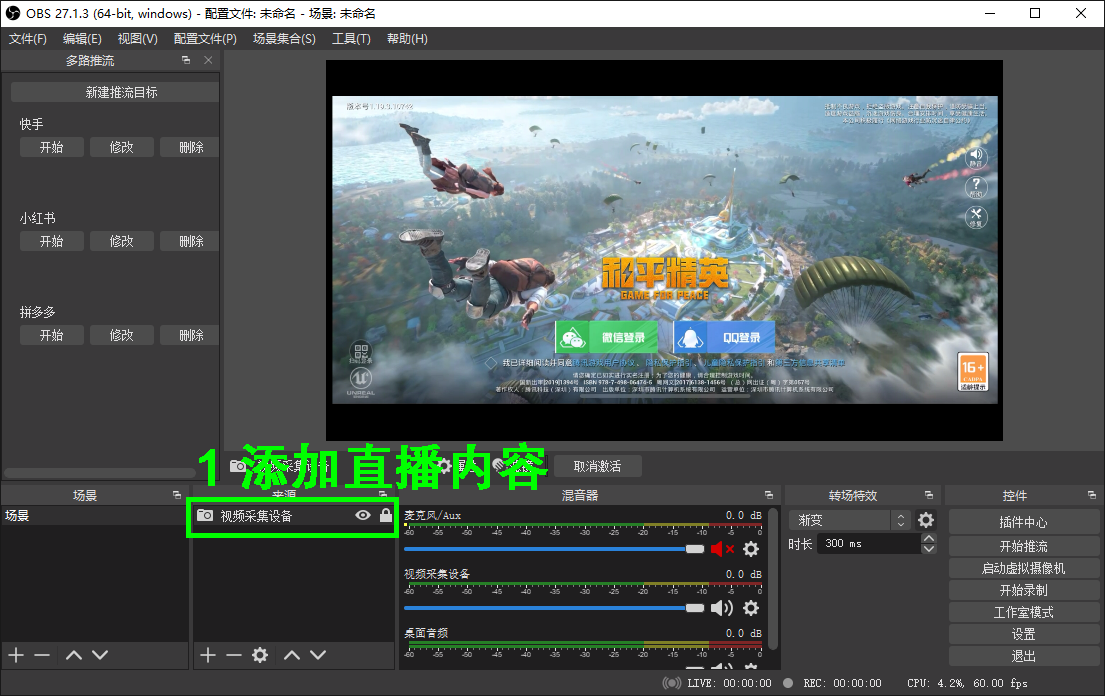Adjust the 麦克风/Aux volume slider
1105x696 pixels.
[554, 549]
